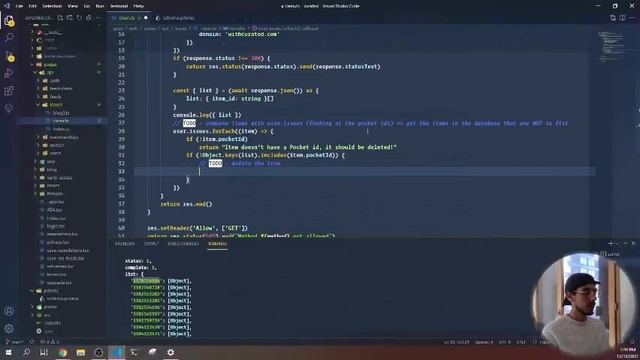Click the line and column indicator in status bar
Viewport: 640px width, 360px height.
[457, 342]
